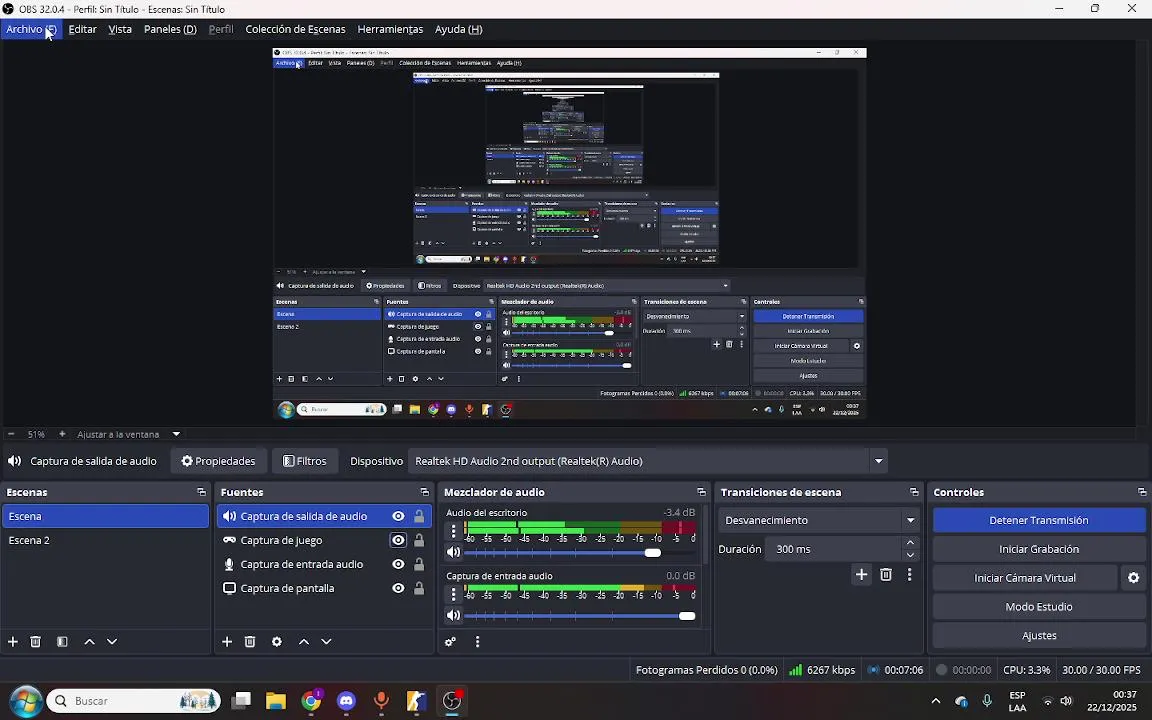
Task: Remove selected source with trash icon
Action: pos(250,642)
